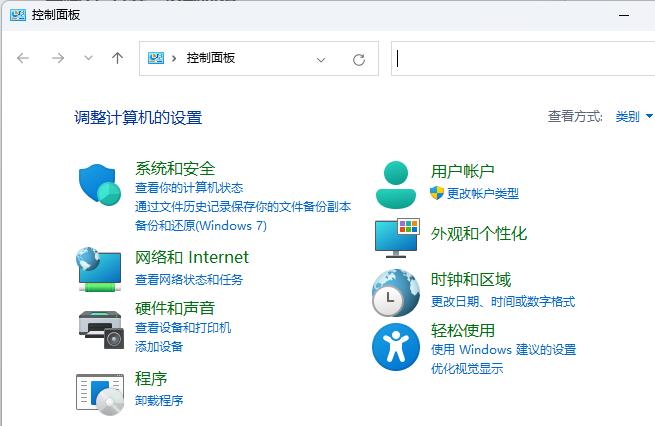Viewport: 655px width, 426px height.
Task: Open 外观和个性化 category
Action: click(479, 234)
